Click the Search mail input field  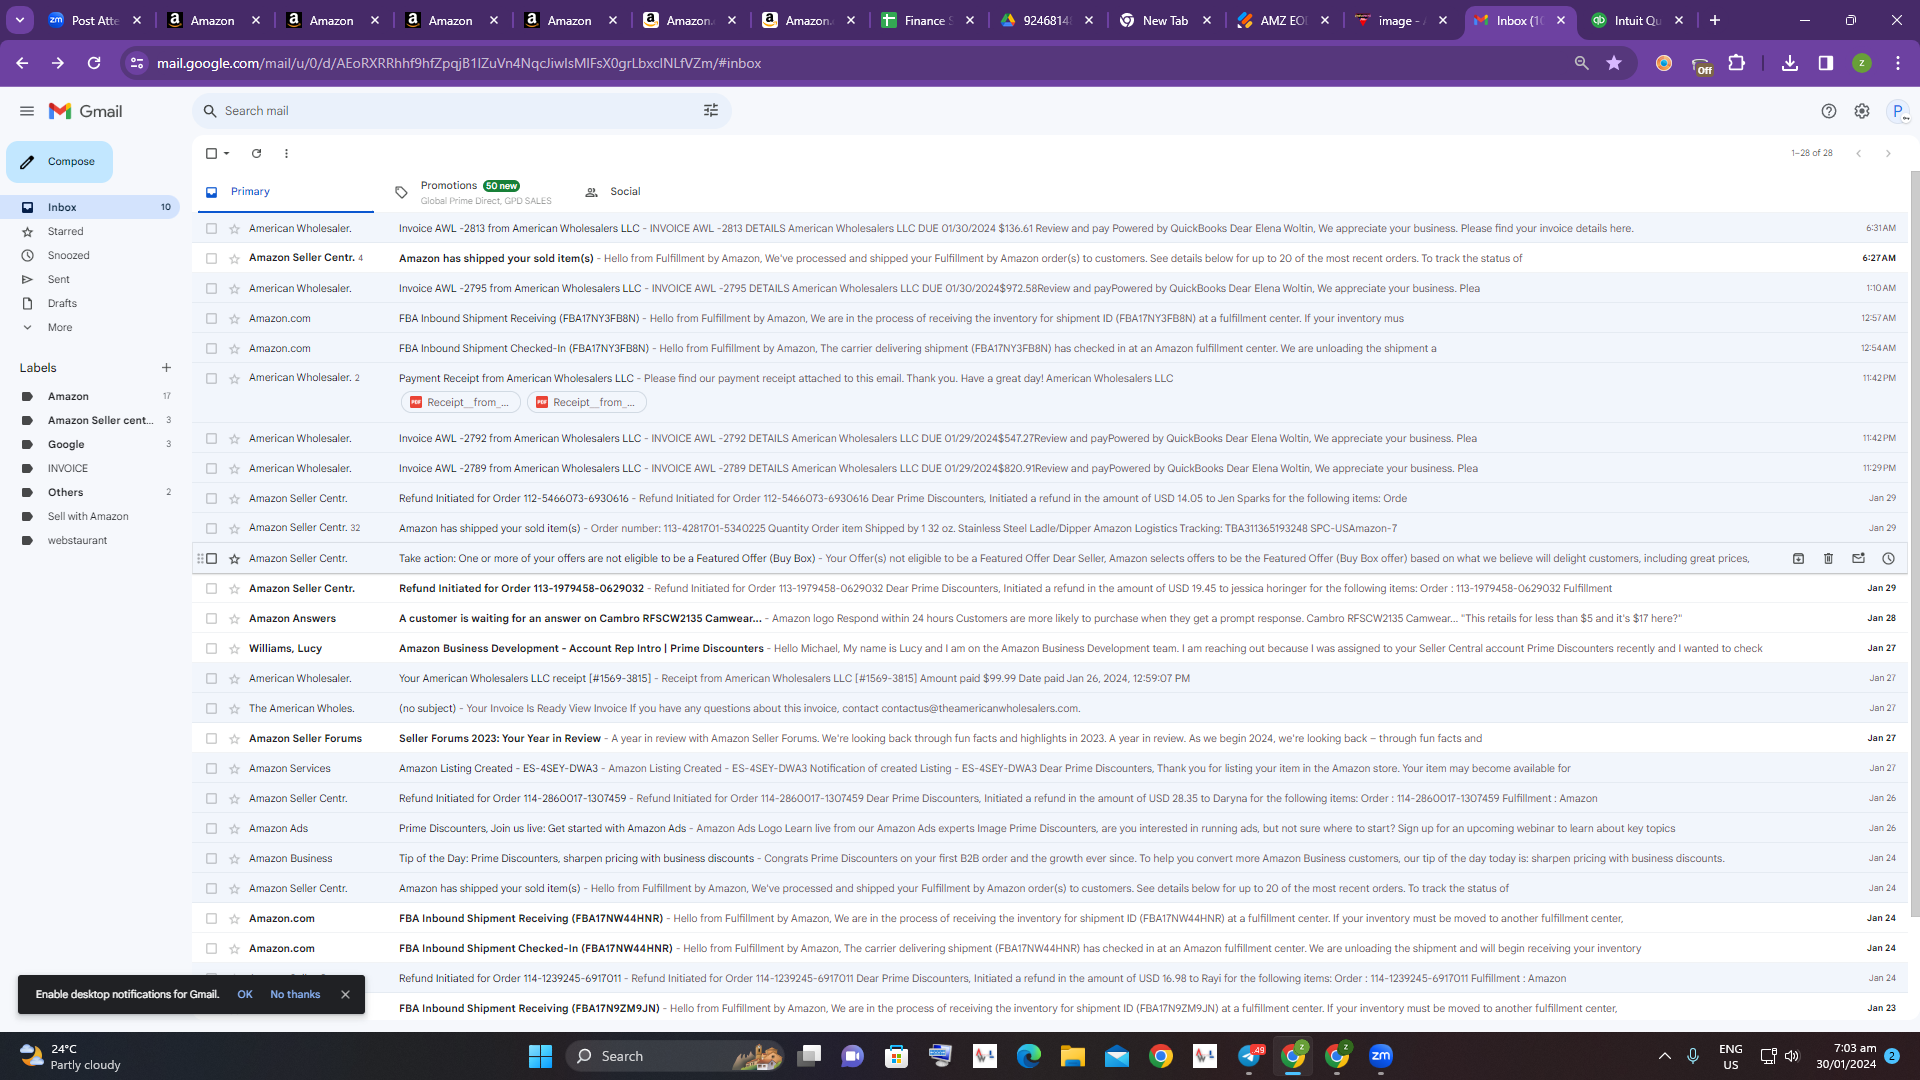click(x=460, y=111)
